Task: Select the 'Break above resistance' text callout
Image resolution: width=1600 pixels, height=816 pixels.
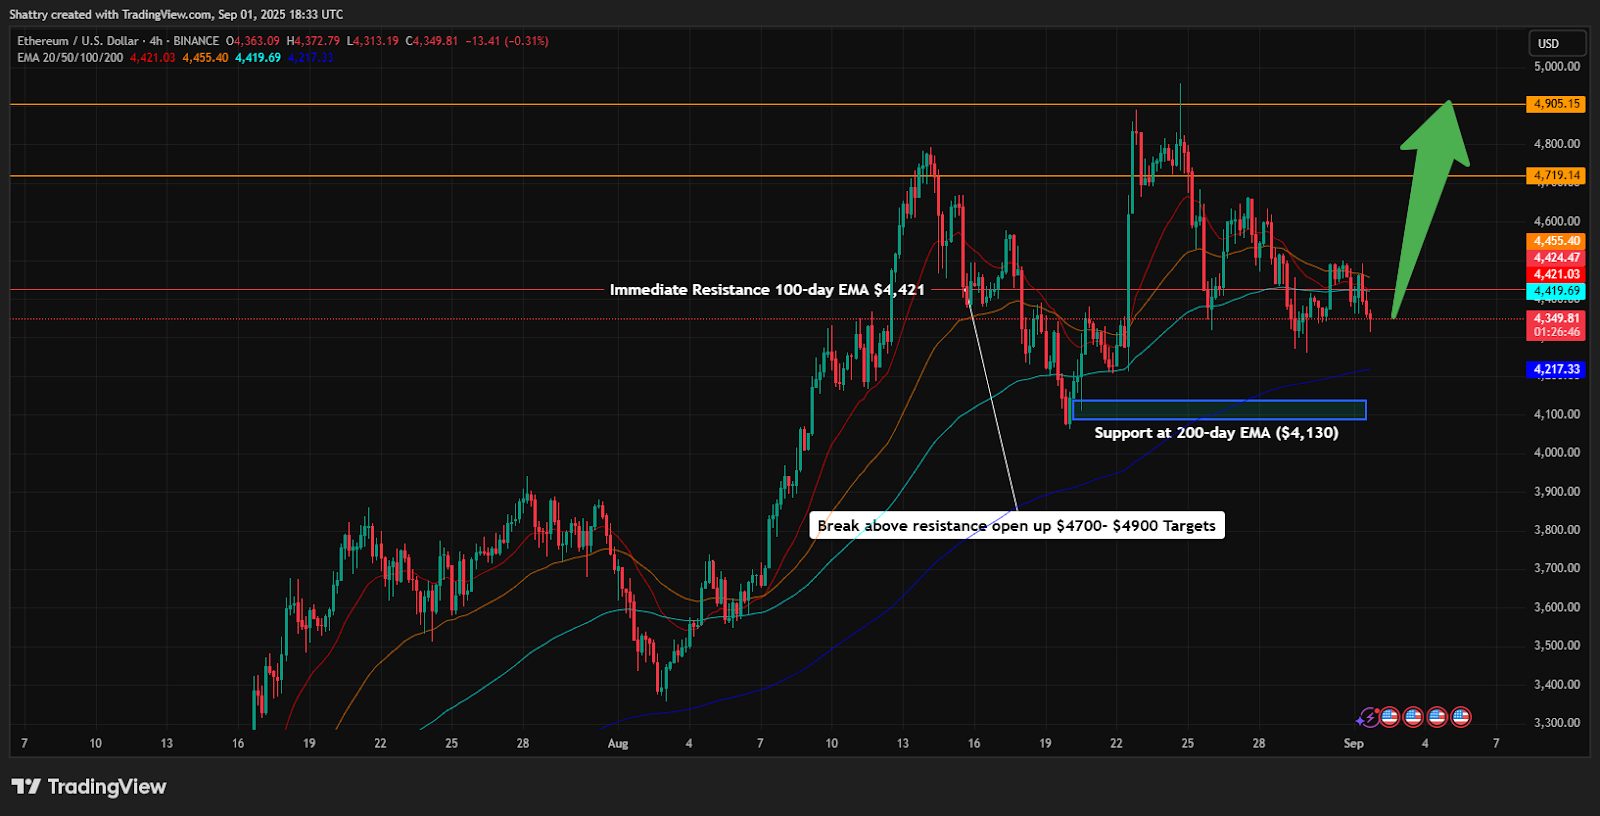Action: click(x=1016, y=526)
